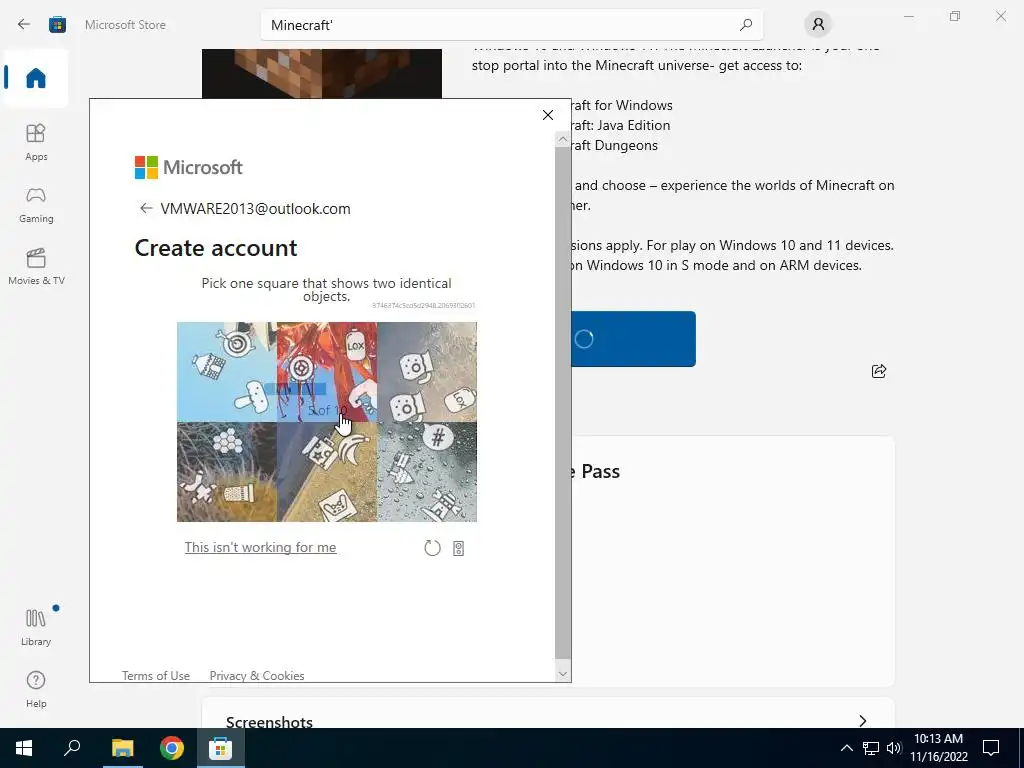Focus the search field containing Minecraft'
Viewport: 1024px width, 768px height.
coord(512,25)
